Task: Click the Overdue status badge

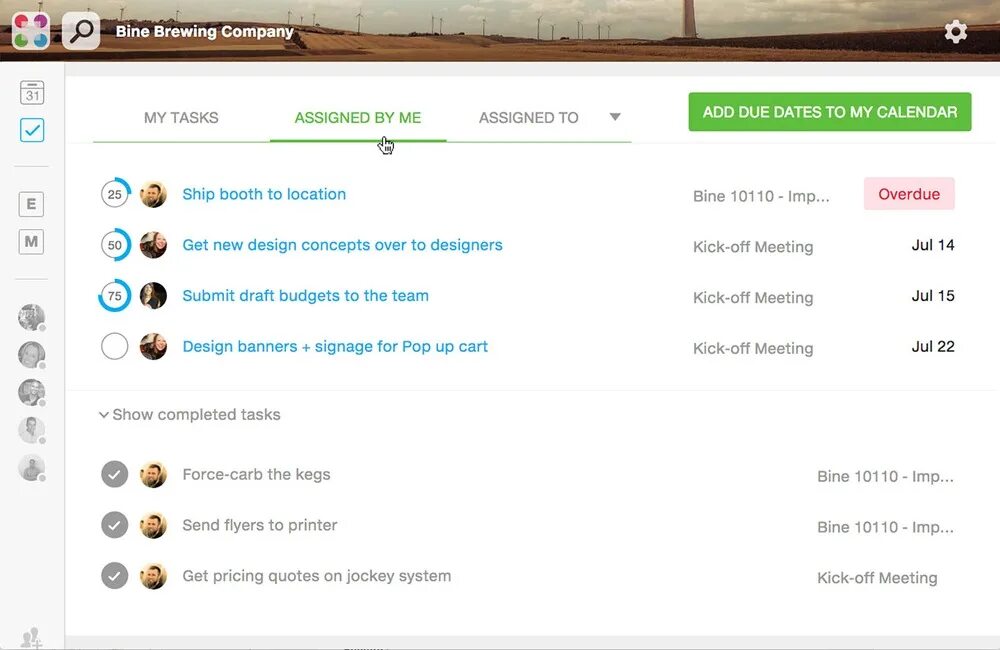Action: [909, 194]
